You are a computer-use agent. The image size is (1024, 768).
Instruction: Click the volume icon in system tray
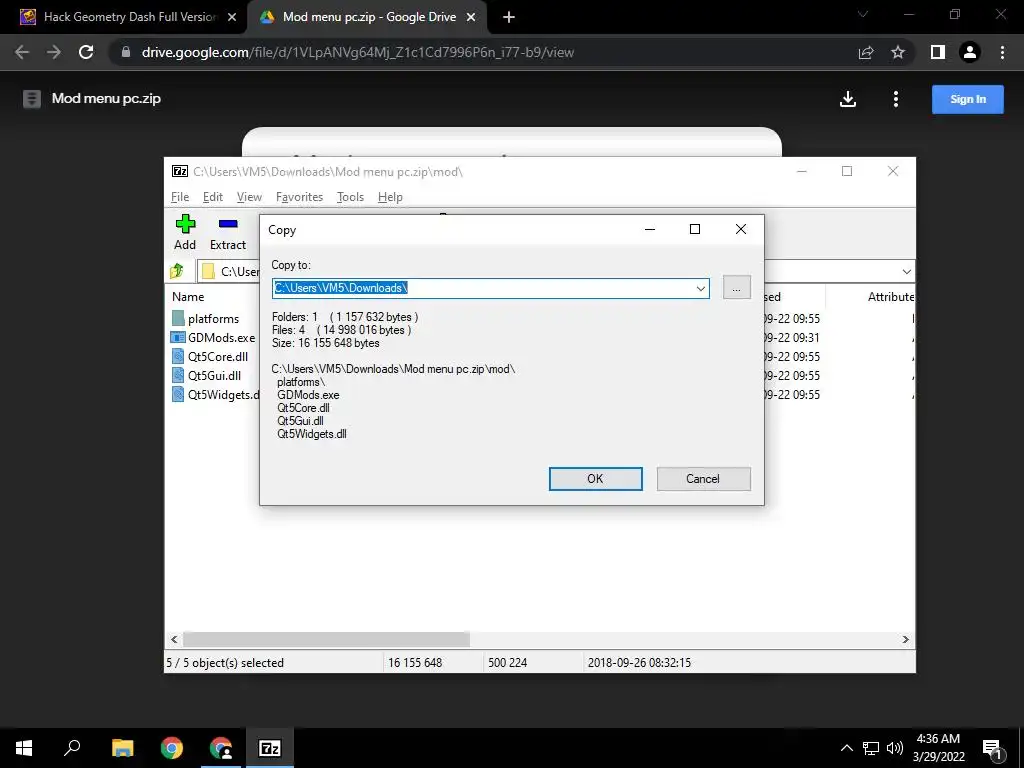895,748
